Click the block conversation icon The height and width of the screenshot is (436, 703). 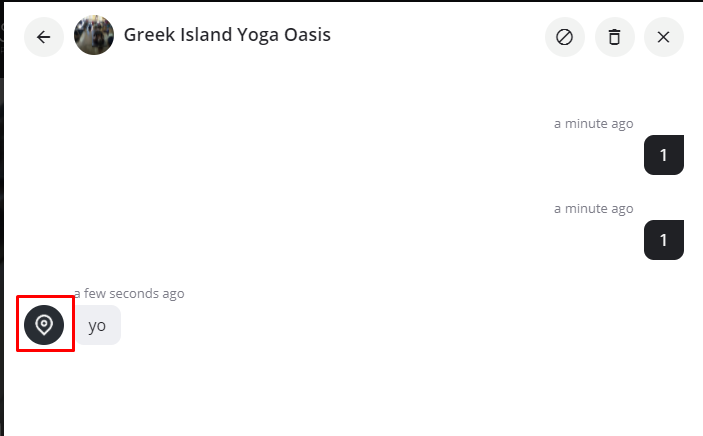click(564, 37)
